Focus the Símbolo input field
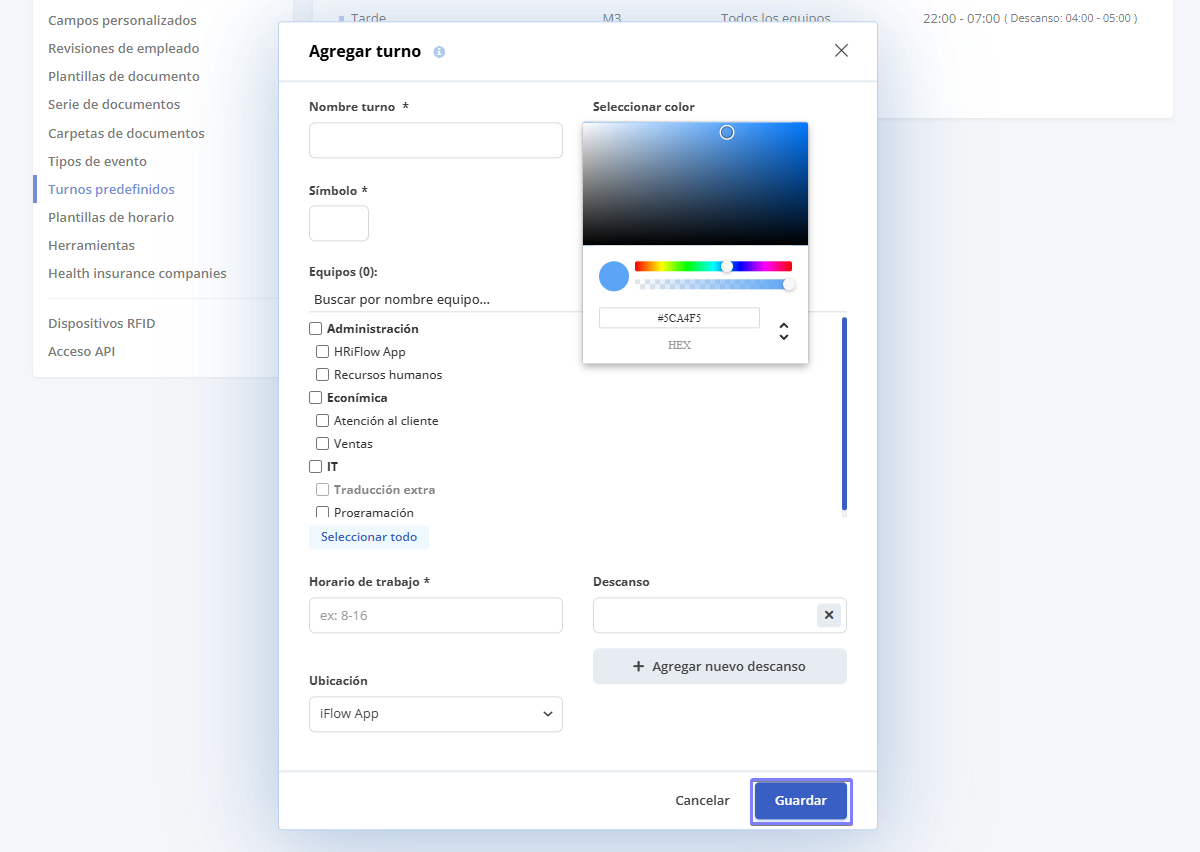This screenshot has width=1200, height=852. 339,223
